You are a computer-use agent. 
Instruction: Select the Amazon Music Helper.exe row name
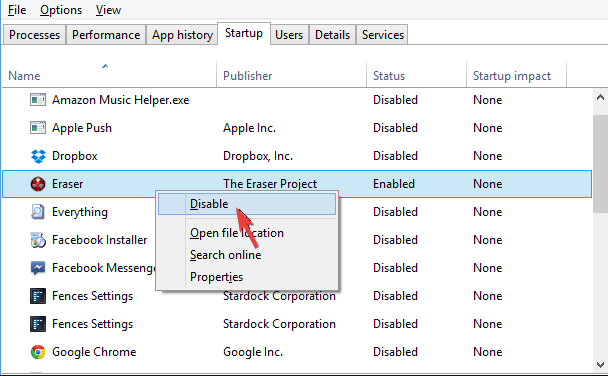tap(121, 100)
